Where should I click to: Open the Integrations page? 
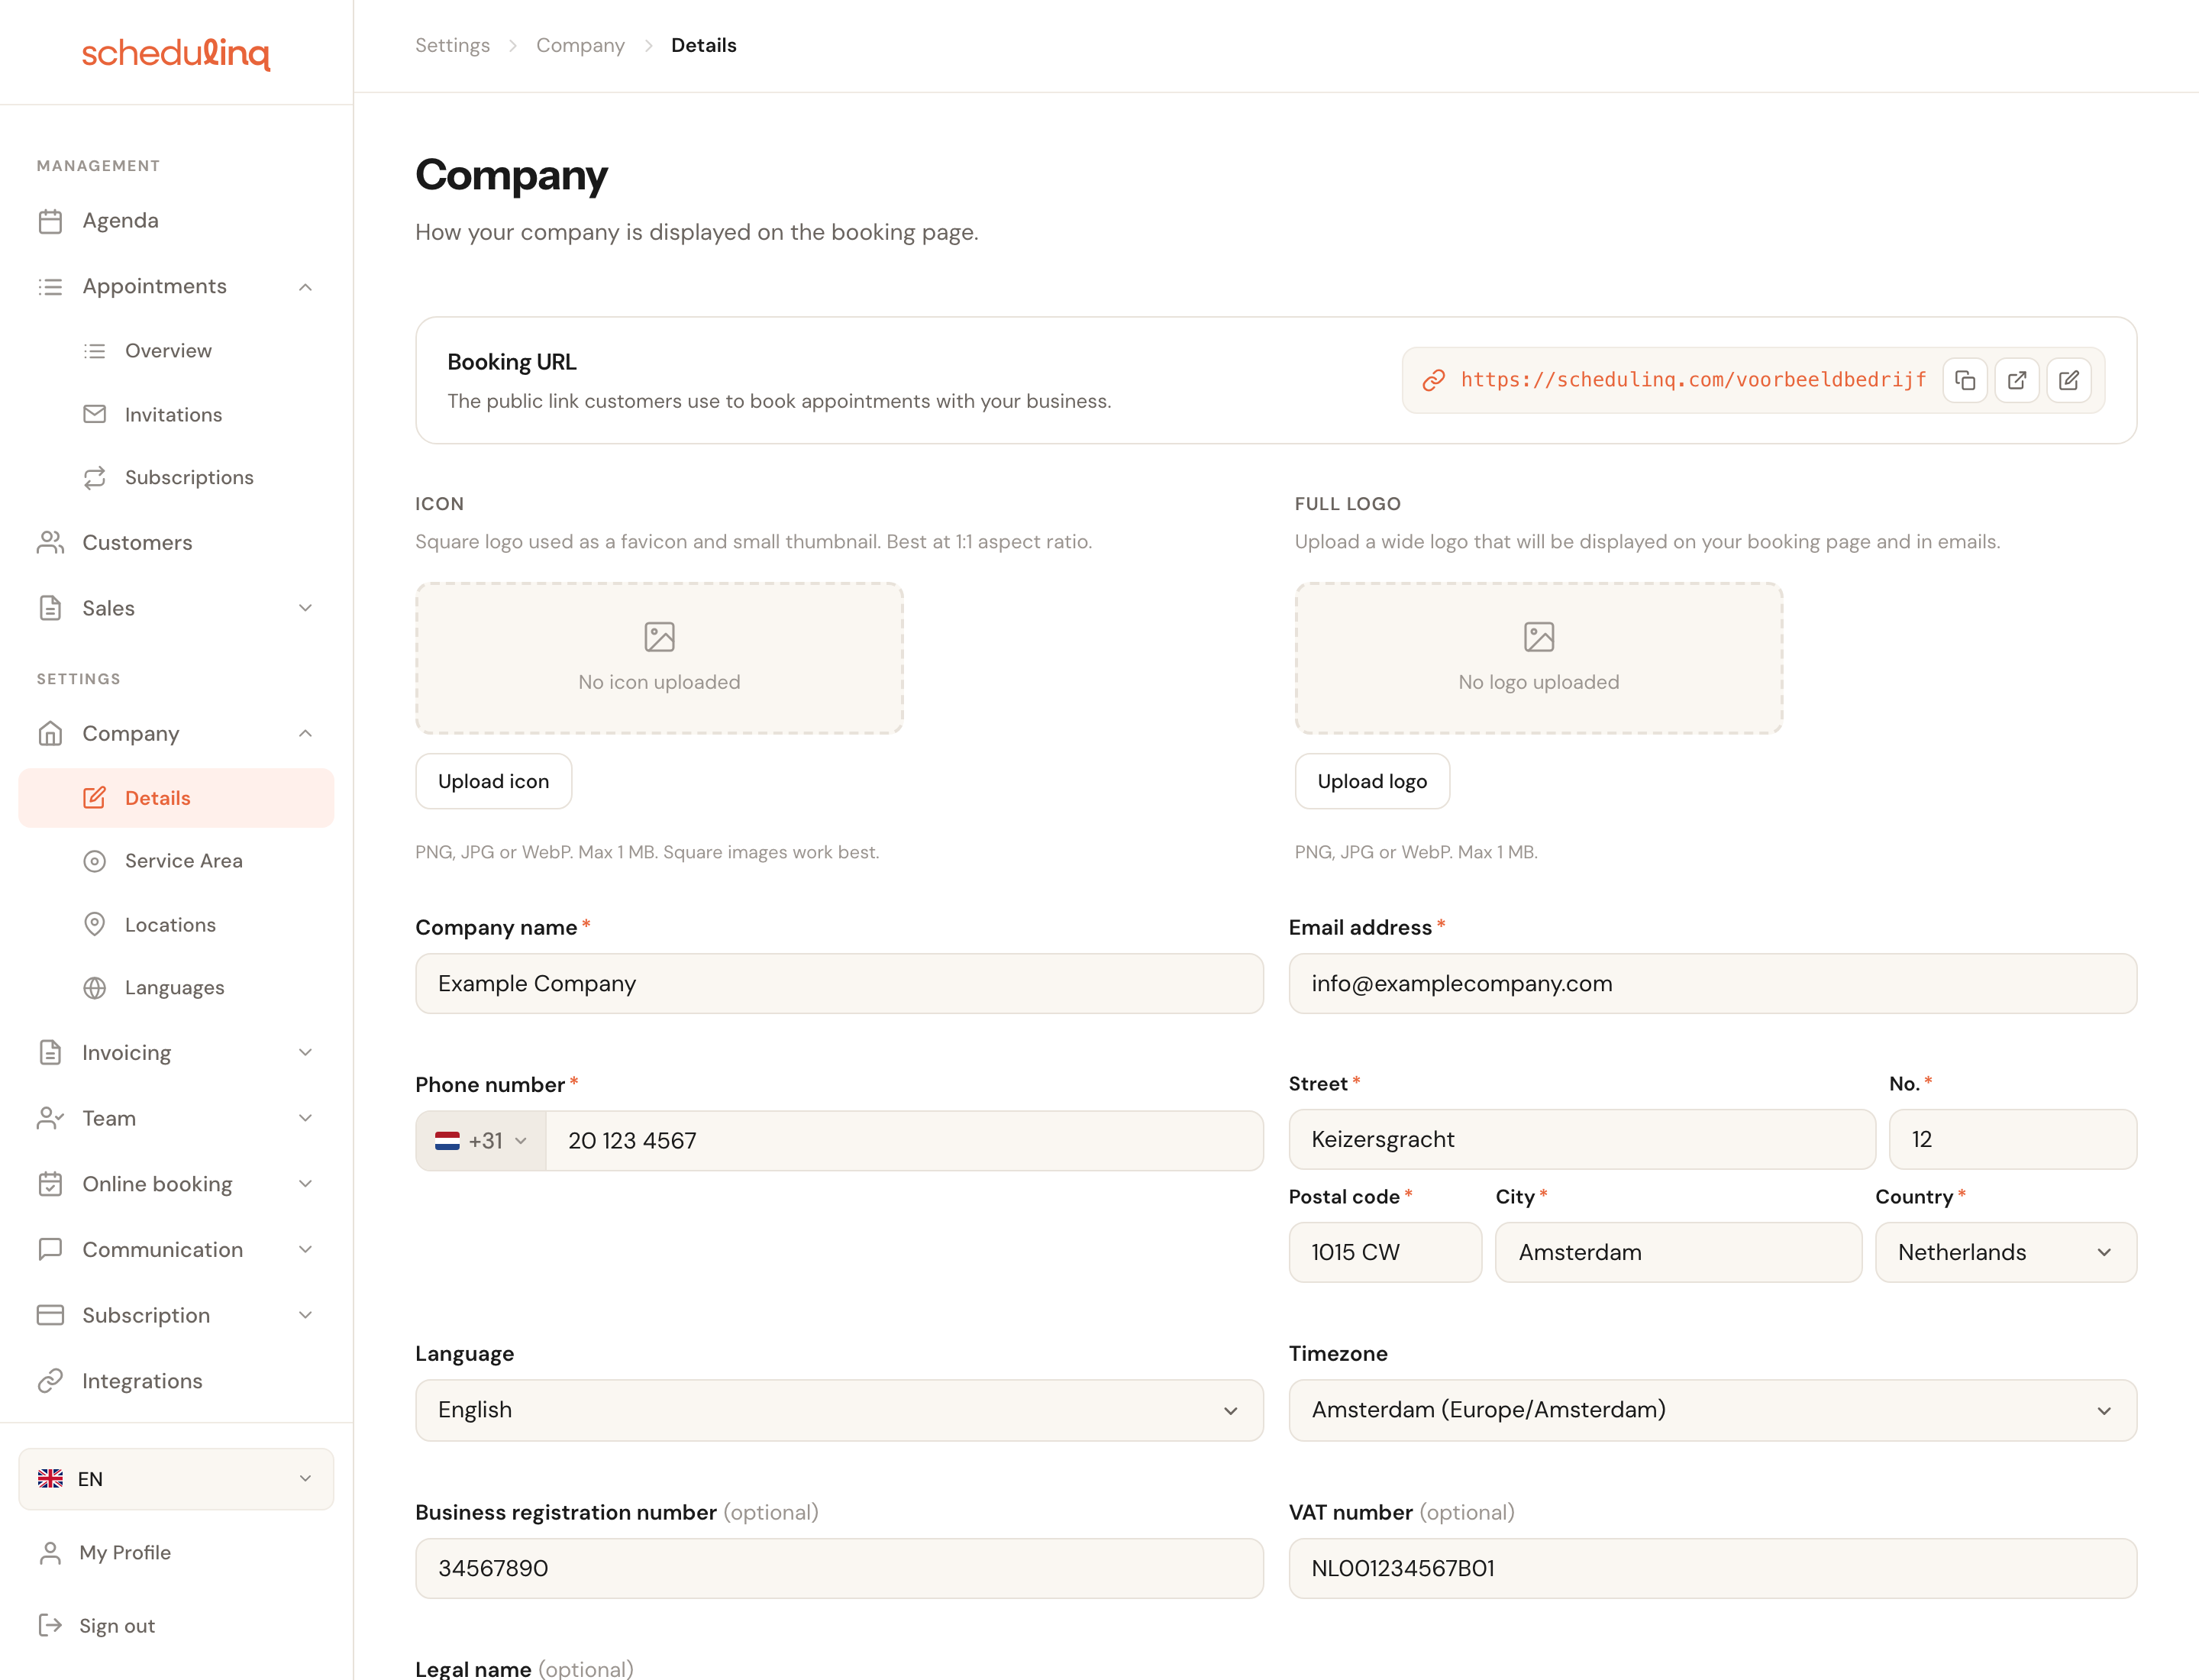(176, 1381)
